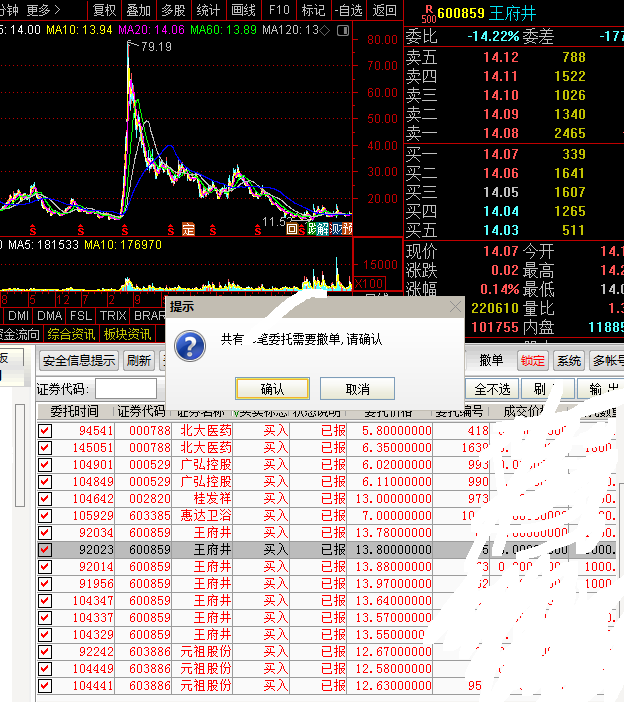Click the 回 marker icon on chart
624x702 pixels.
[292, 229]
